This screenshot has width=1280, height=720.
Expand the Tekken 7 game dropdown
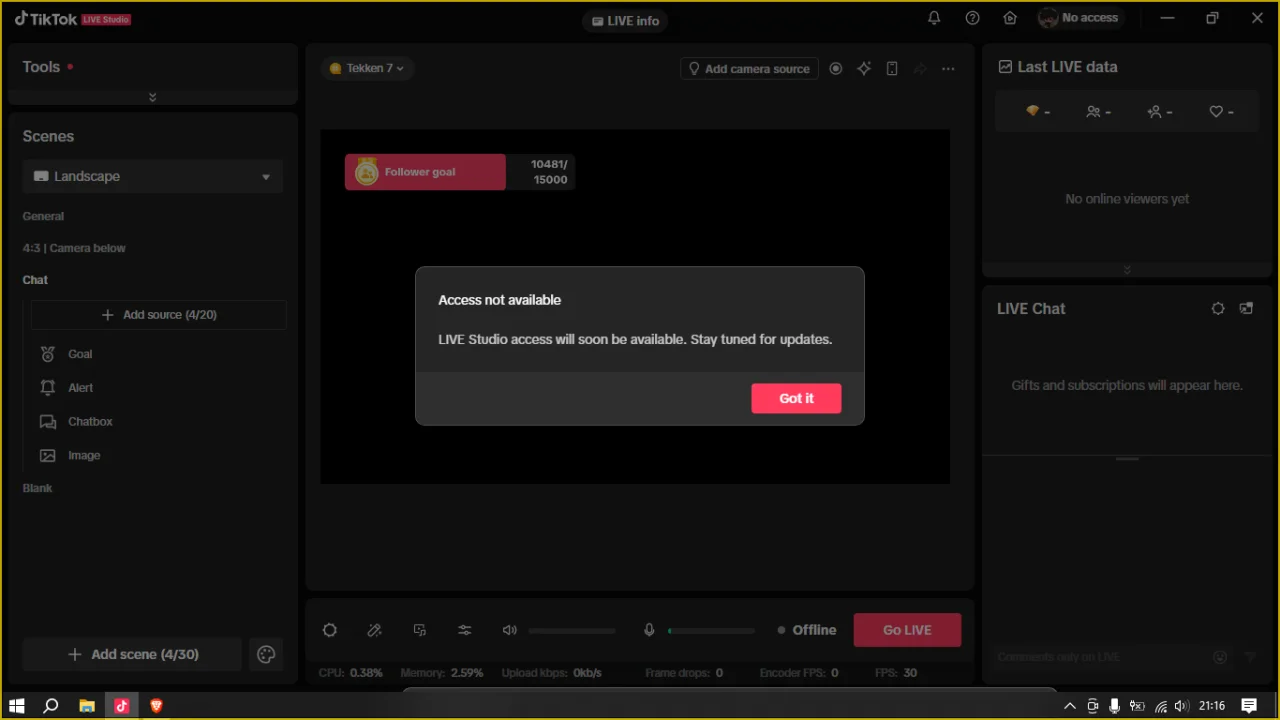[x=368, y=68]
